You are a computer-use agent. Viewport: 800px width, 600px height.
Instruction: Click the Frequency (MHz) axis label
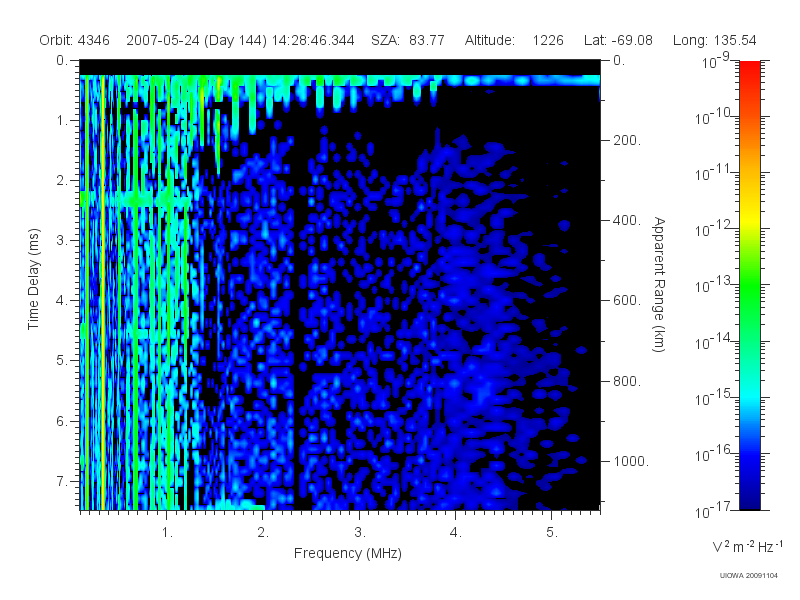[348, 553]
